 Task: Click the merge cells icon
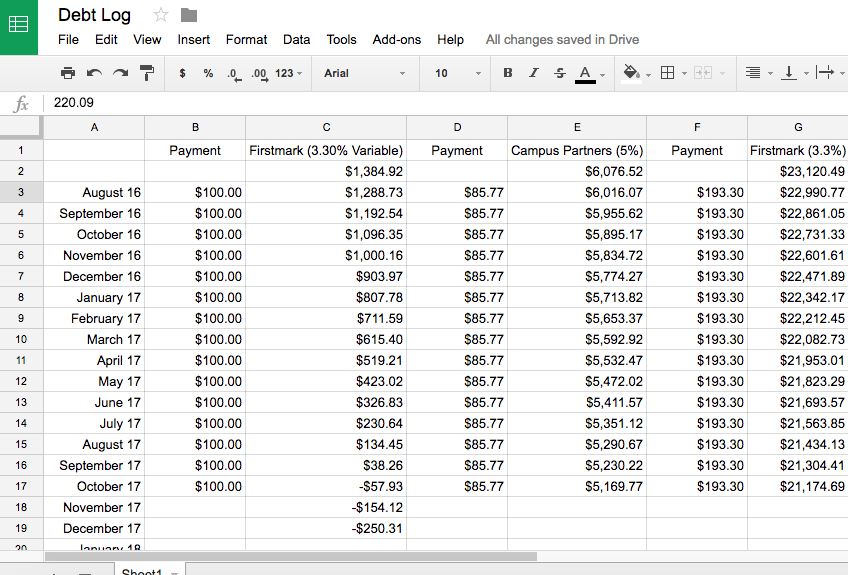(703, 73)
